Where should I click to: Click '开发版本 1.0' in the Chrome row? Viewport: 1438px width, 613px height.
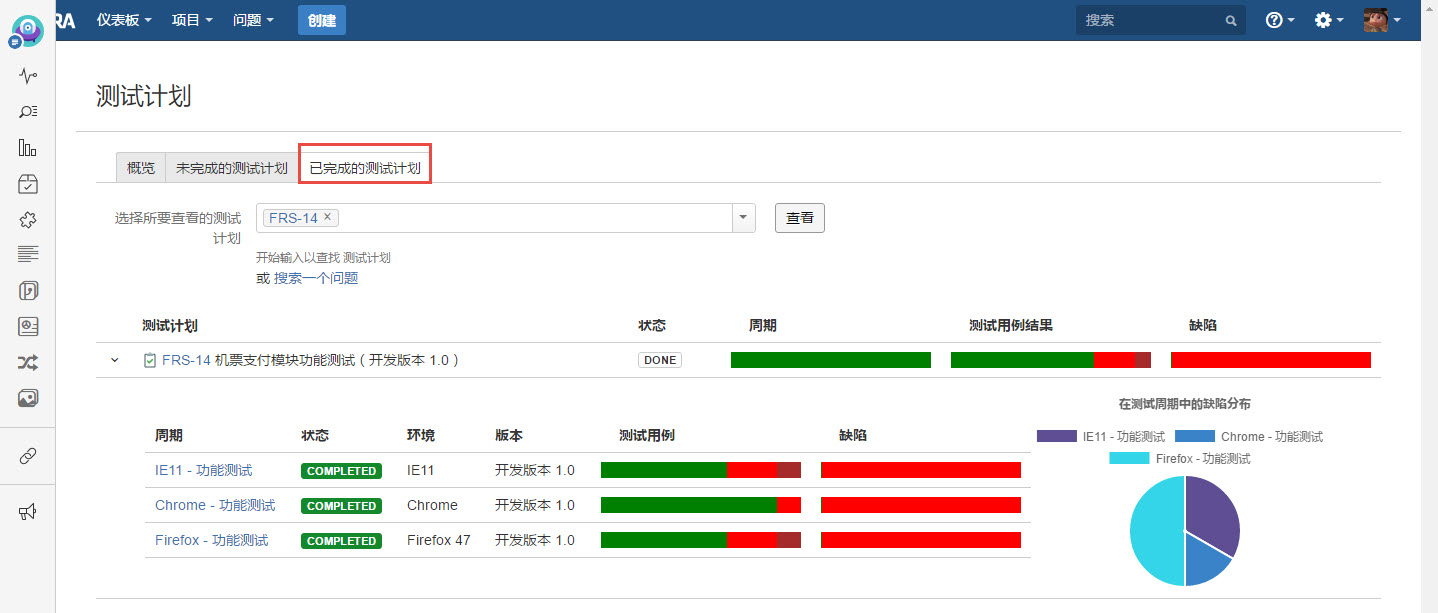[535, 505]
